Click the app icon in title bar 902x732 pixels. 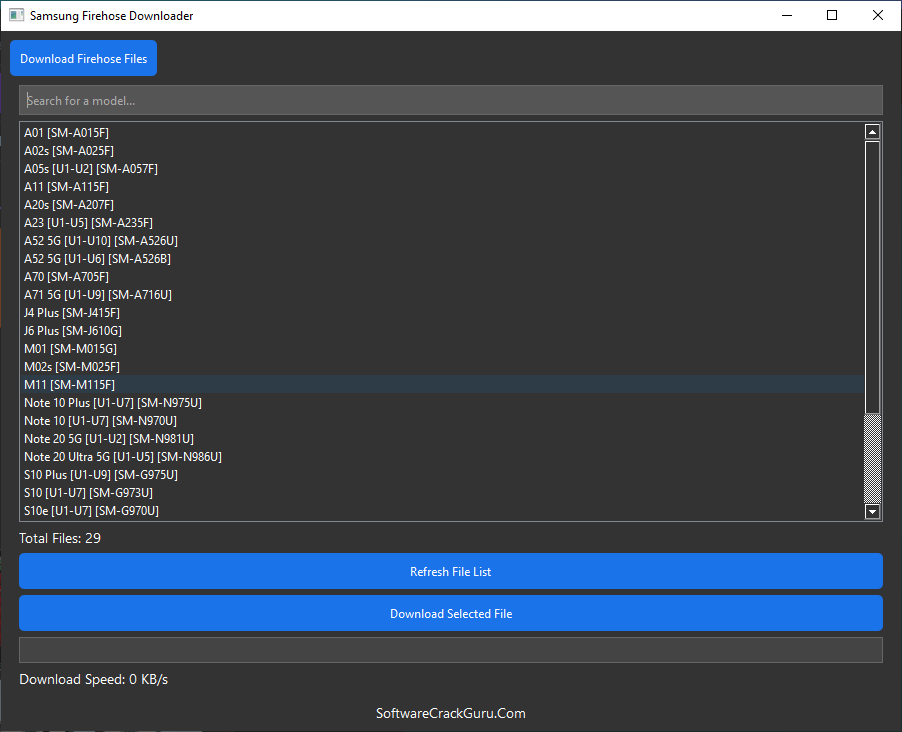point(16,16)
